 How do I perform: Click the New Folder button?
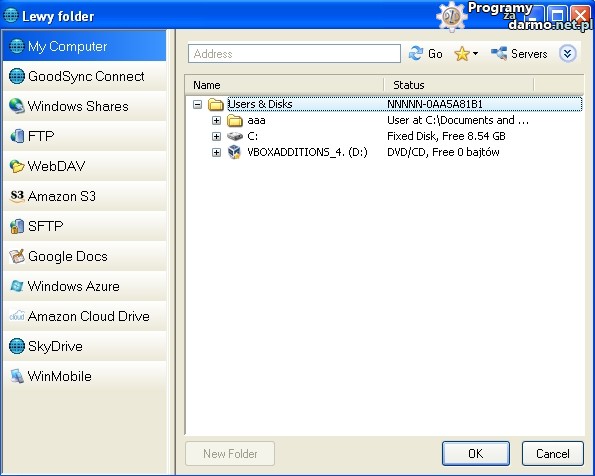[x=230, y=453]
